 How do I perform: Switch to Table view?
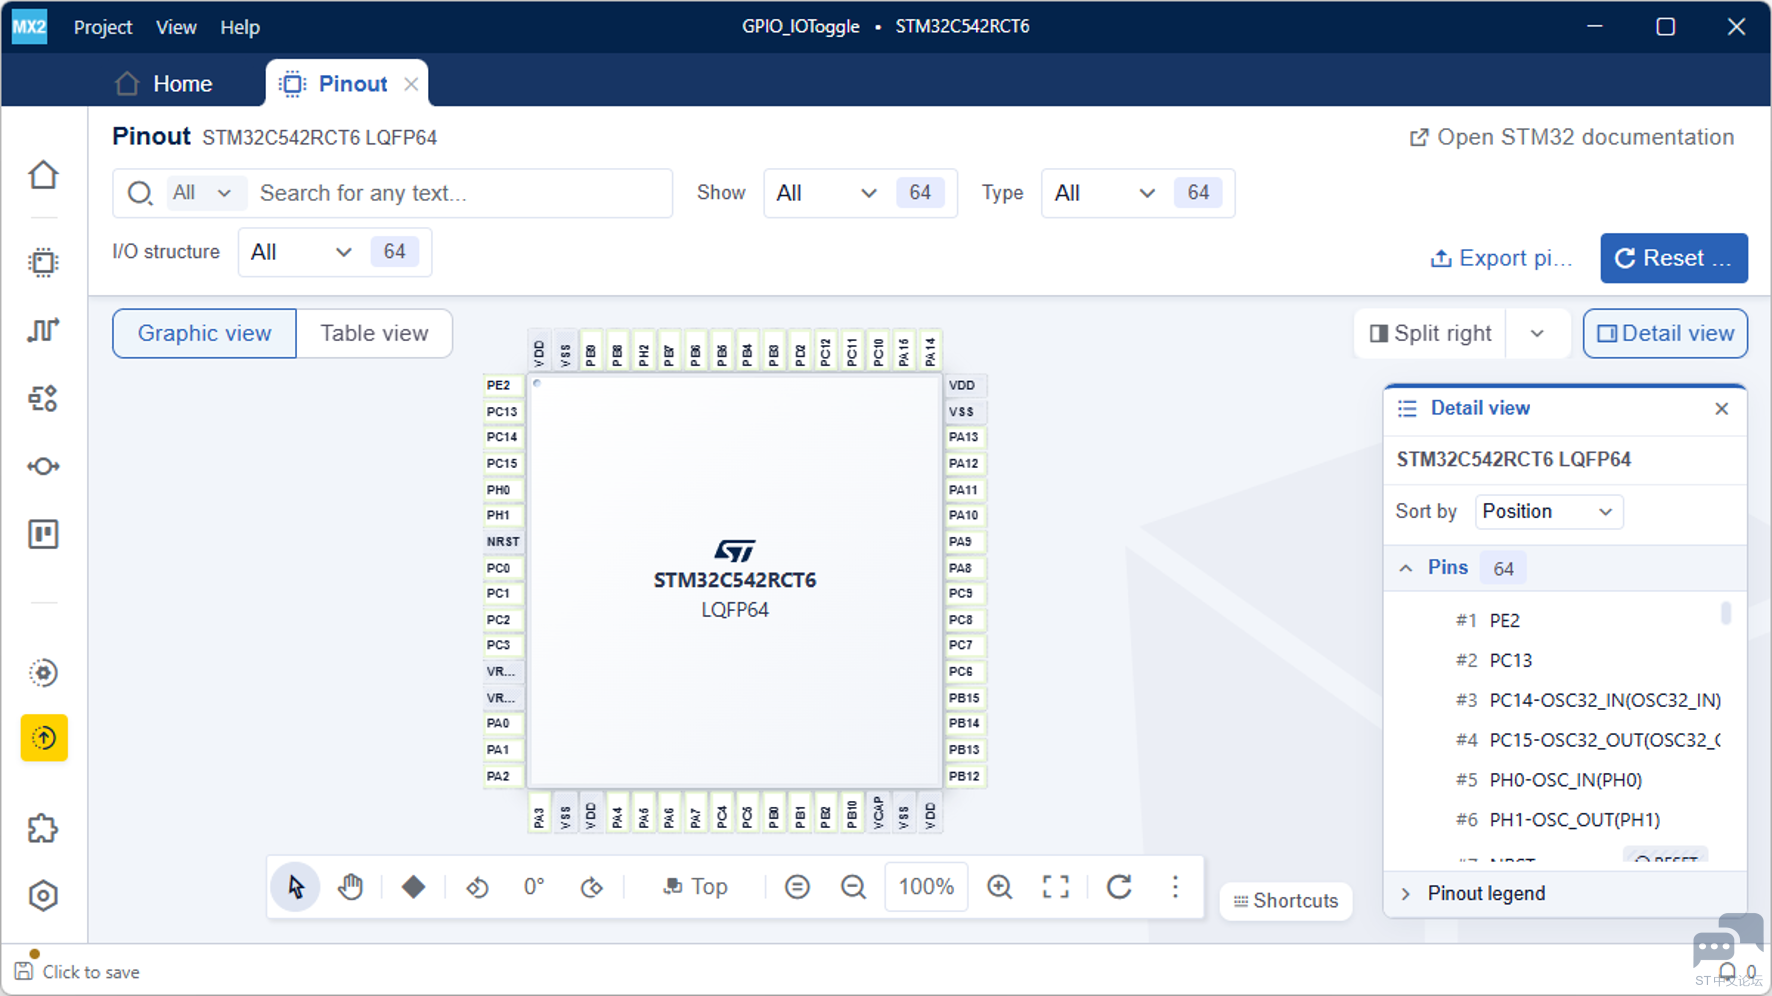(x=374, y=333)
